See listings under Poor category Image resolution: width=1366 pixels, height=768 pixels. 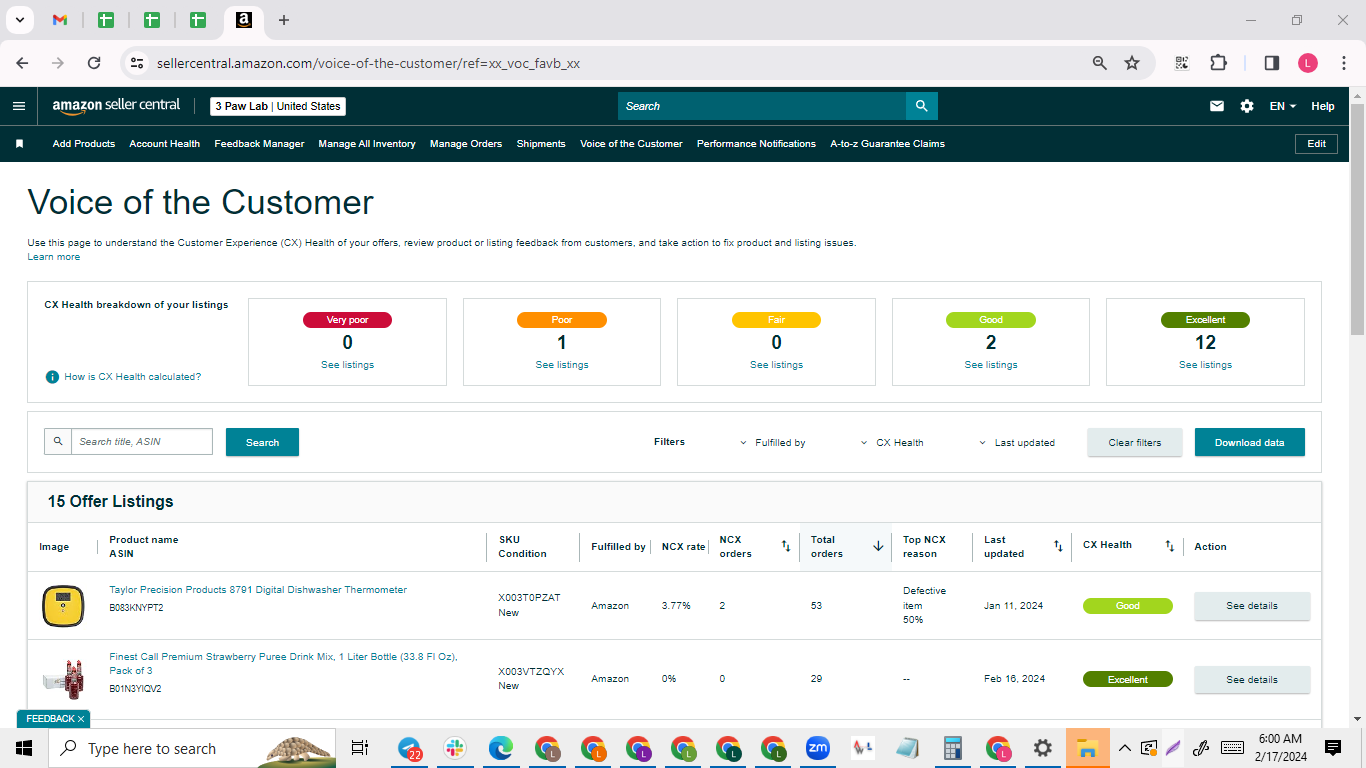562,365
